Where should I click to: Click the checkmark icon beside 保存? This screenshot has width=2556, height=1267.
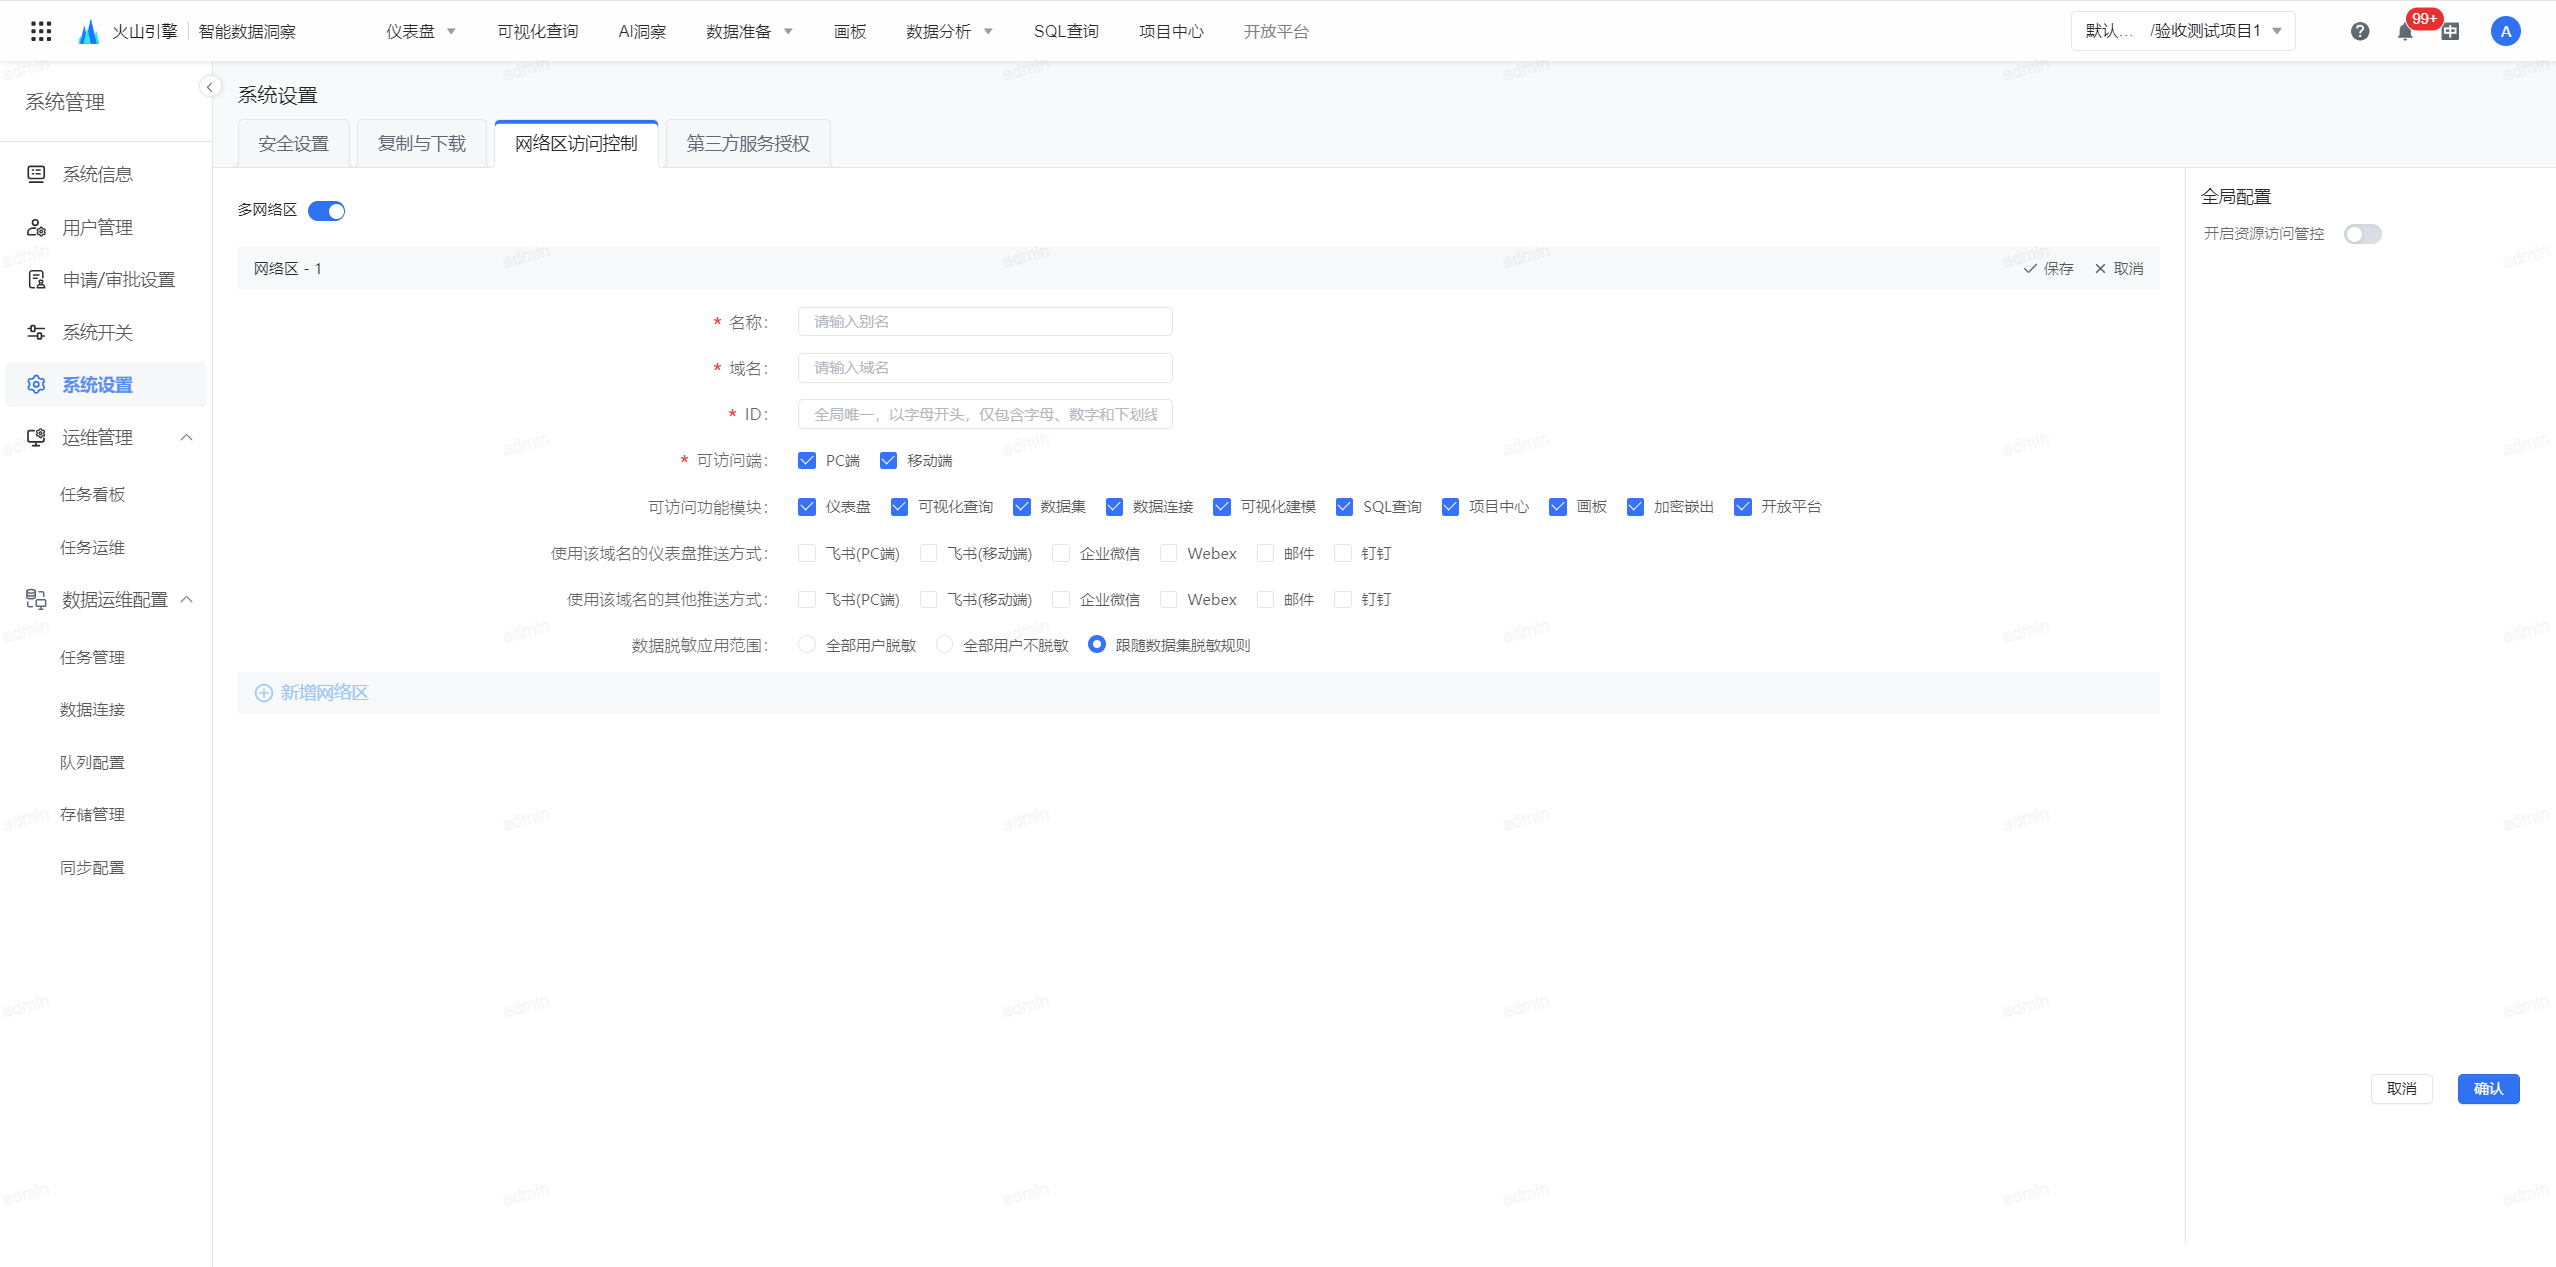[x=2030, y=269]
